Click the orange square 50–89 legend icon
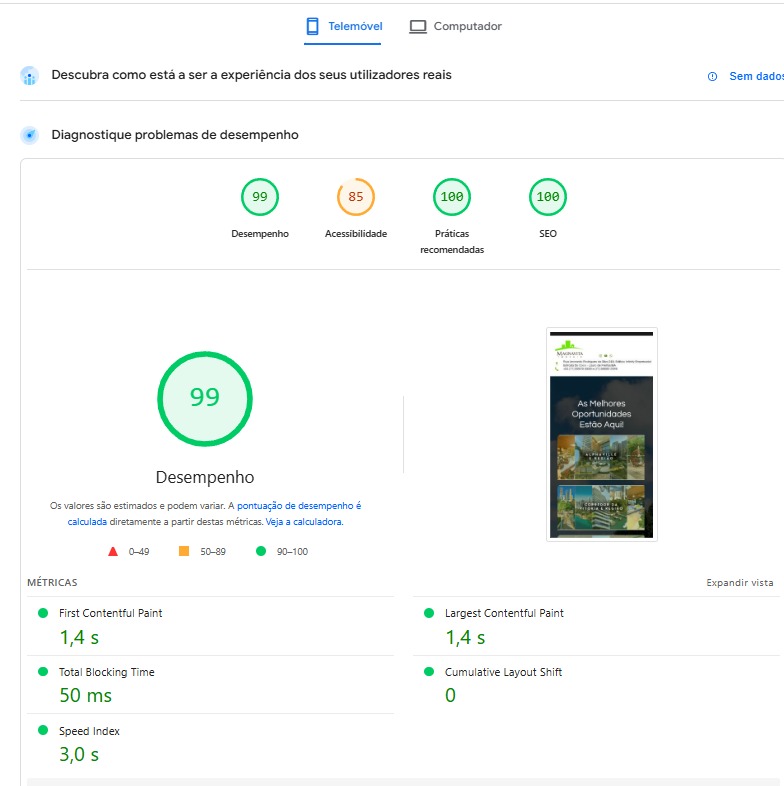784x786 pixels. point(184,551)
